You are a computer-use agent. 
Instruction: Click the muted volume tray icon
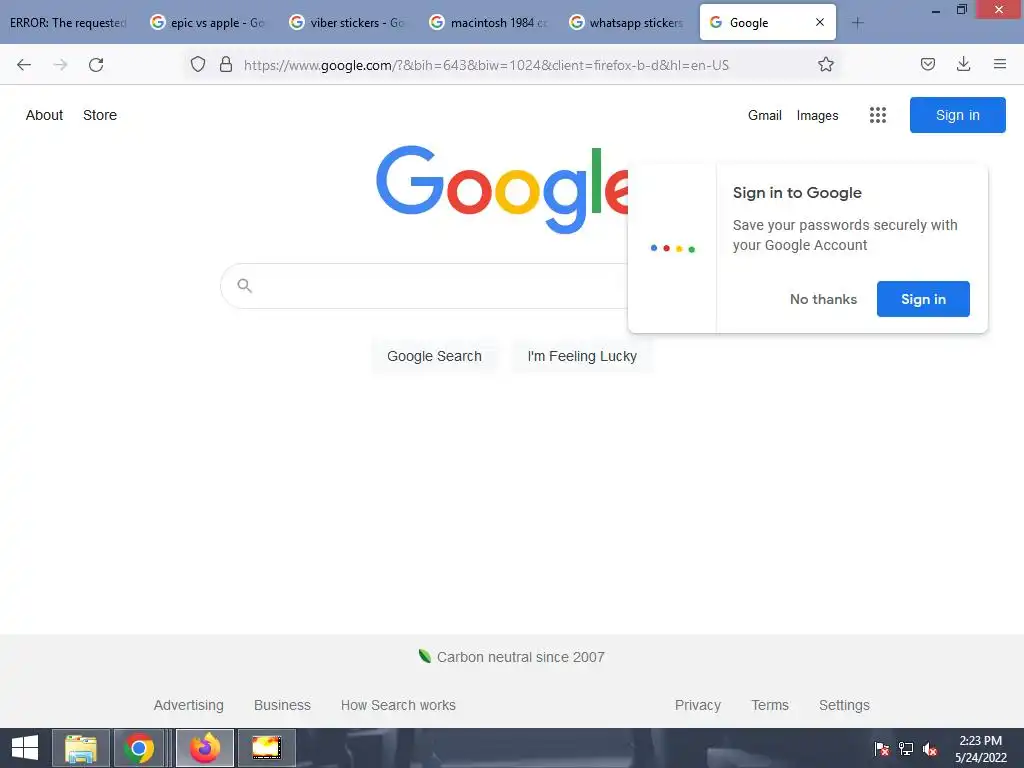(x=930, y=748)
